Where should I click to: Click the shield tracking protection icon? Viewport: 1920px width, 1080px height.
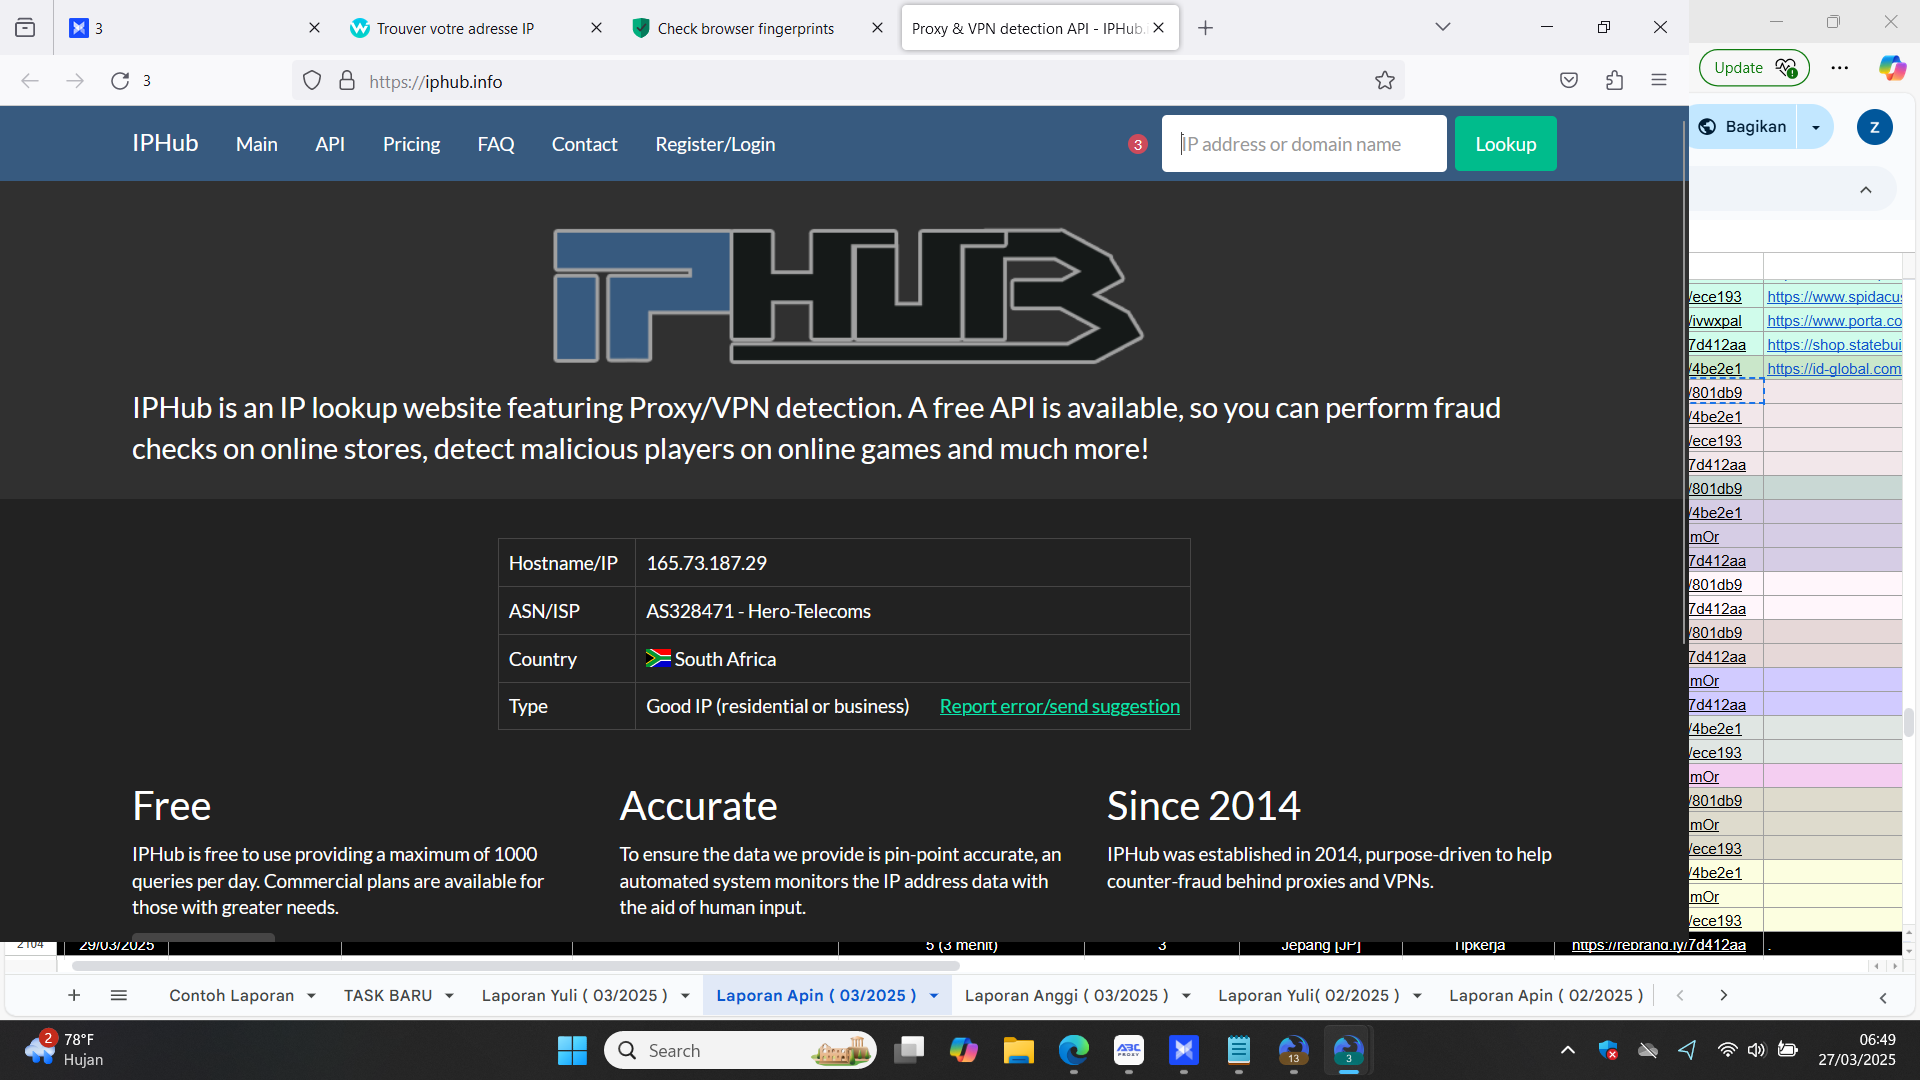[x=312, y=81]
